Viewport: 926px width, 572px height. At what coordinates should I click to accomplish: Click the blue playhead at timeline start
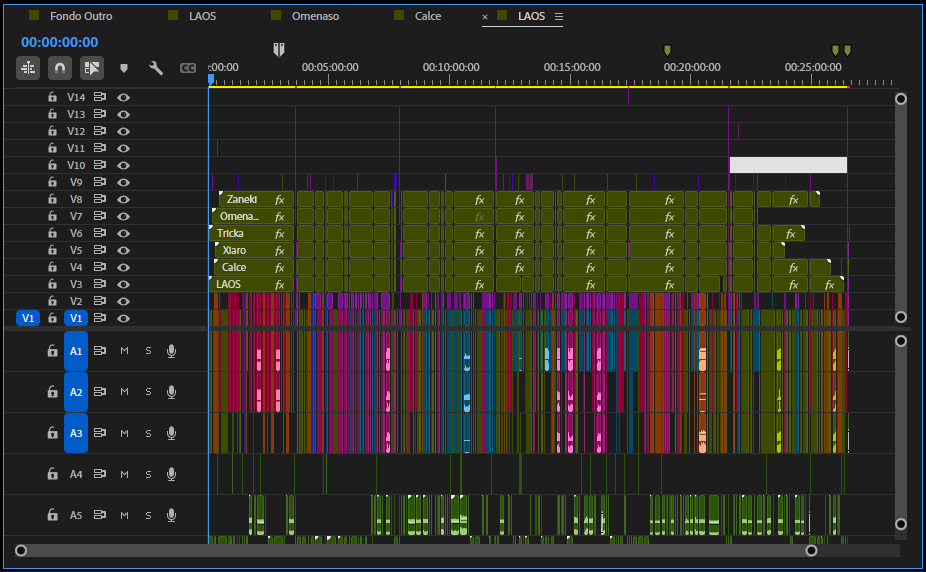[x=211, y=79]
